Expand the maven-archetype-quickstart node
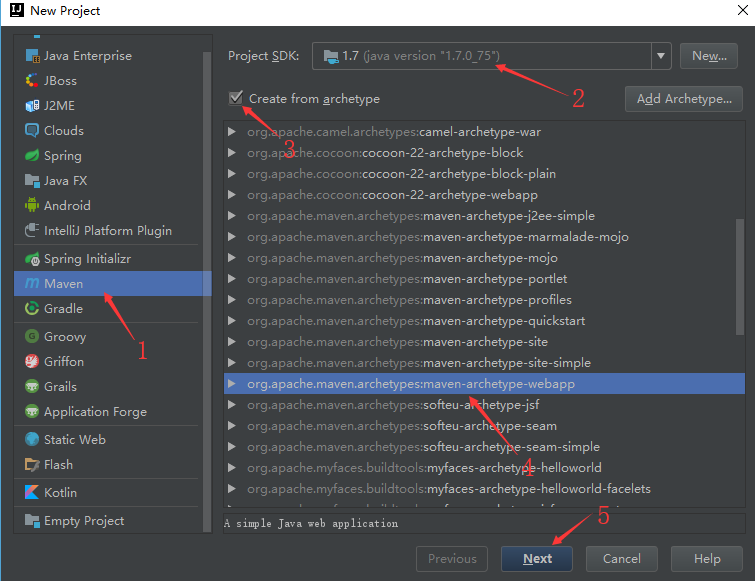 pyautogui.click(x=232, y=321)
